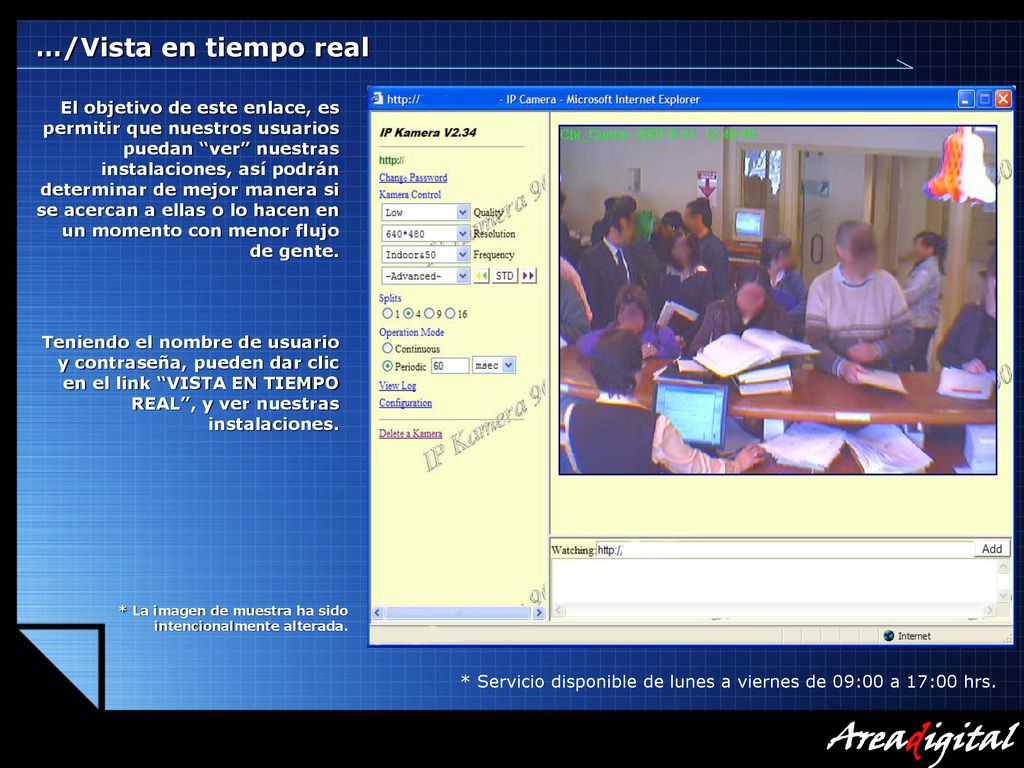This screenshot has height=768, width=1024.
Task: Open the Change Password link
Action: (413, 178)
